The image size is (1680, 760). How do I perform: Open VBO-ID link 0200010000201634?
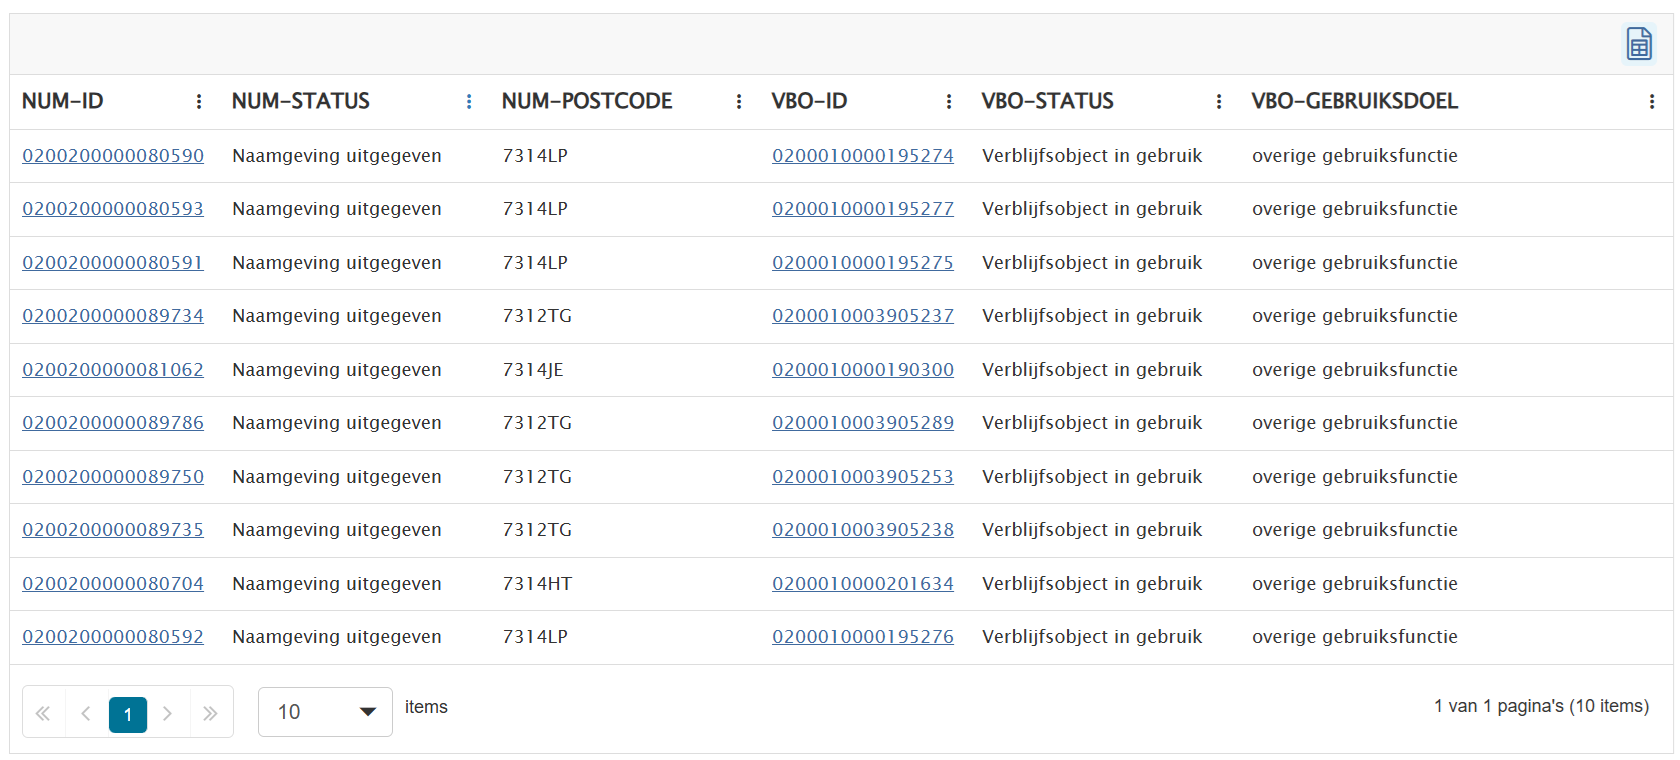(862, 584)
